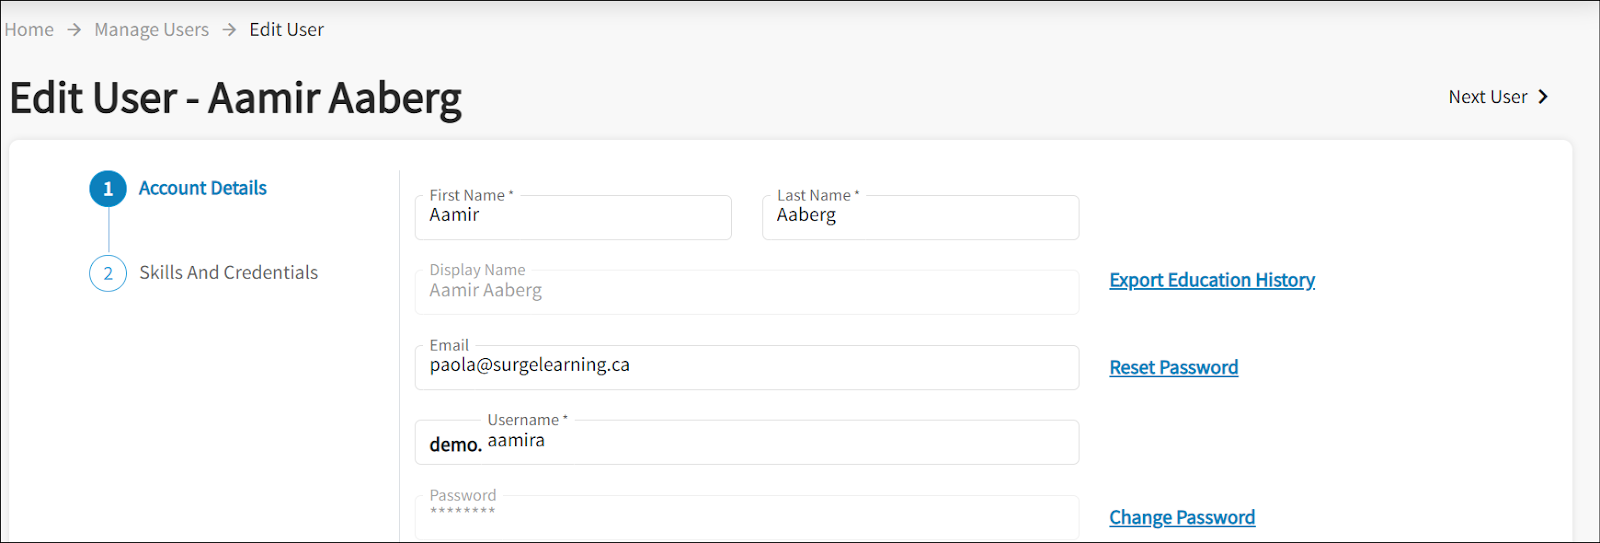The width and height of the screenshot is (1600, 543).
Task: Click Export Education History link
Action: click(x=1212, y=280)
